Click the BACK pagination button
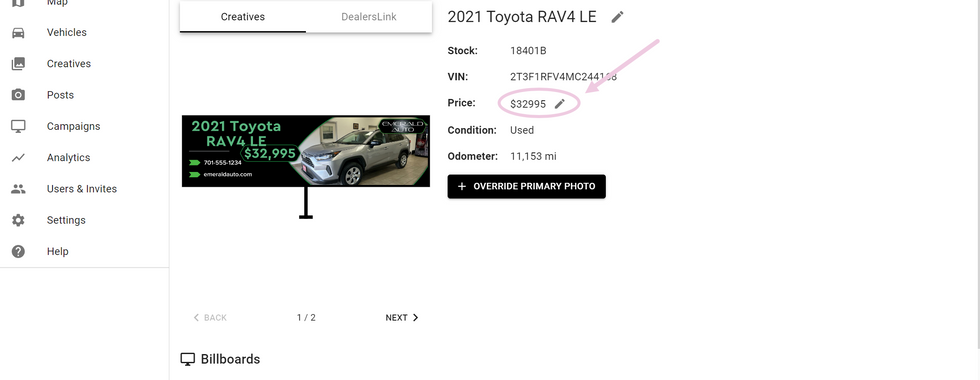980x380 pixels. [210, 318]
